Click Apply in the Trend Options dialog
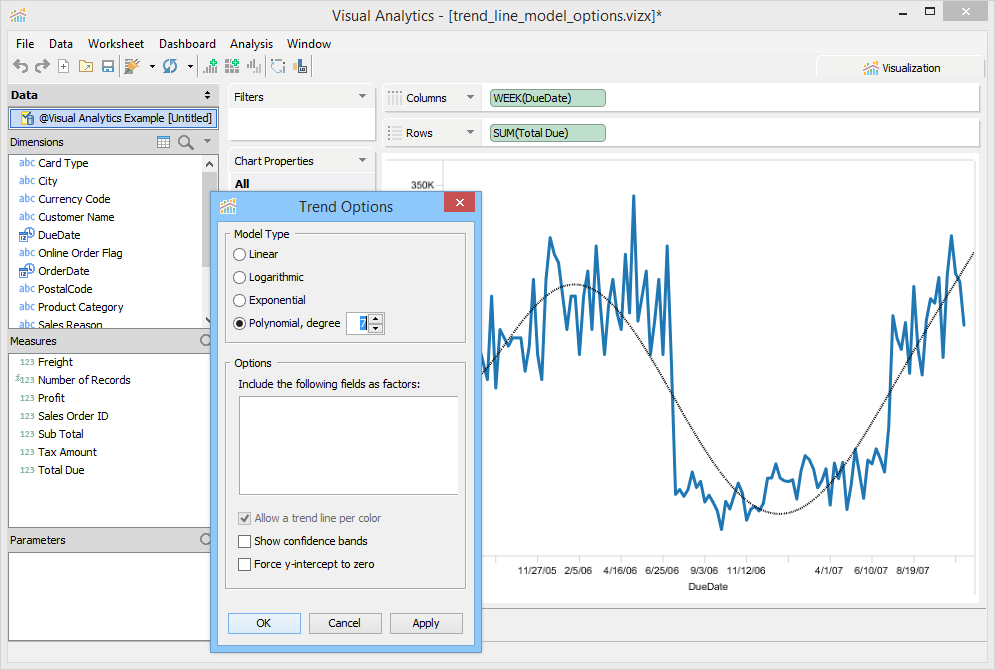This screenshot has height=670, width=995. [x=426, y=623]
